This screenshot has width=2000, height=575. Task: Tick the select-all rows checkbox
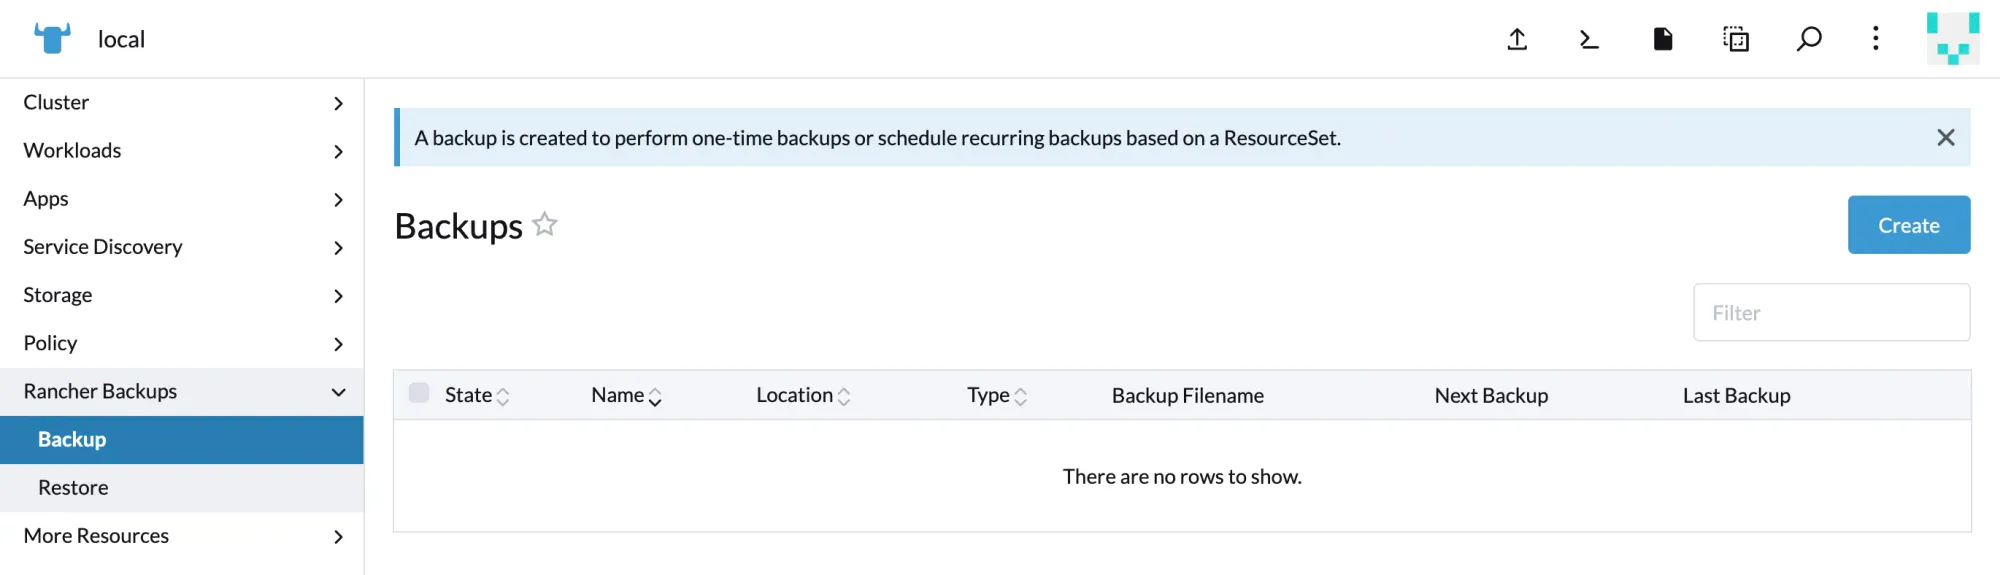pos(419,393)
